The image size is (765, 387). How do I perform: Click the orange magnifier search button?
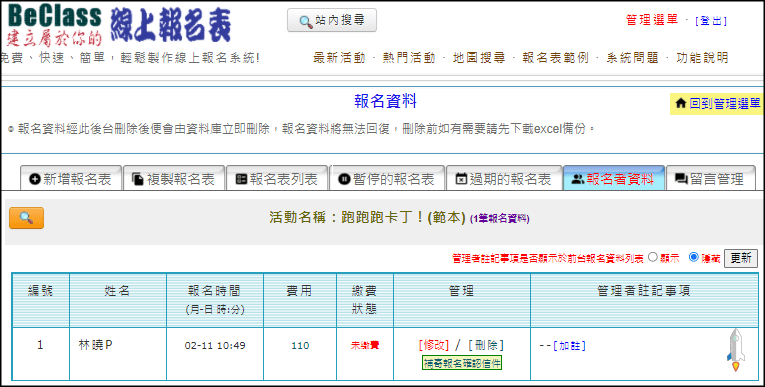(x=26, y=218)
